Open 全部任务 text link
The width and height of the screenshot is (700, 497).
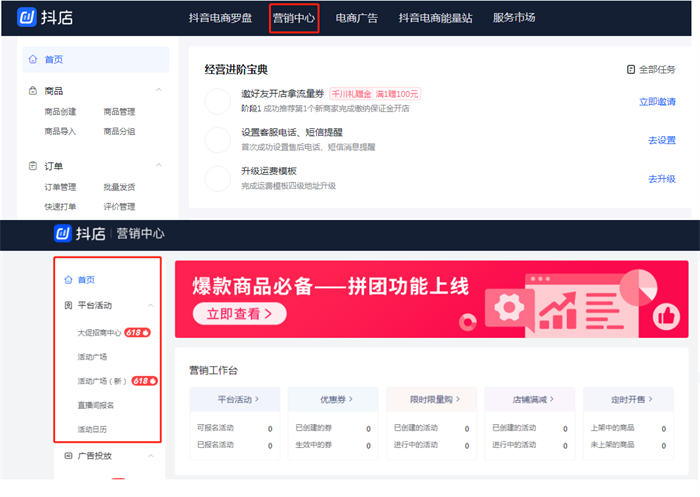(x=657, y=70)
